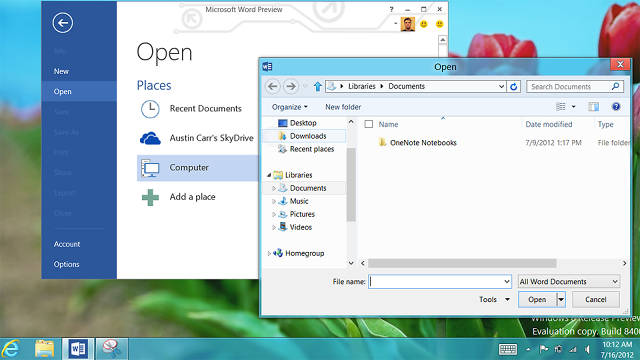Screen dimensions: 640x360
Task: Click the SkyDrive cloud icon
Action: 150,139
